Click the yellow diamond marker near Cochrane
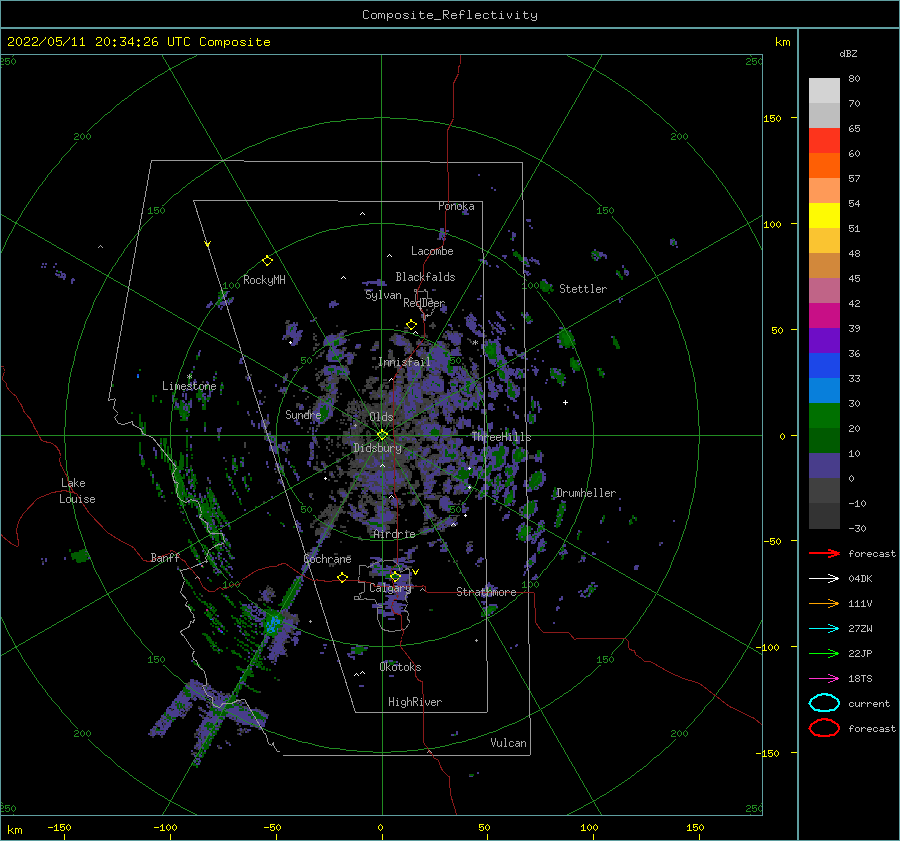Viewport: 900px width, 841px height. pos(342,578)
